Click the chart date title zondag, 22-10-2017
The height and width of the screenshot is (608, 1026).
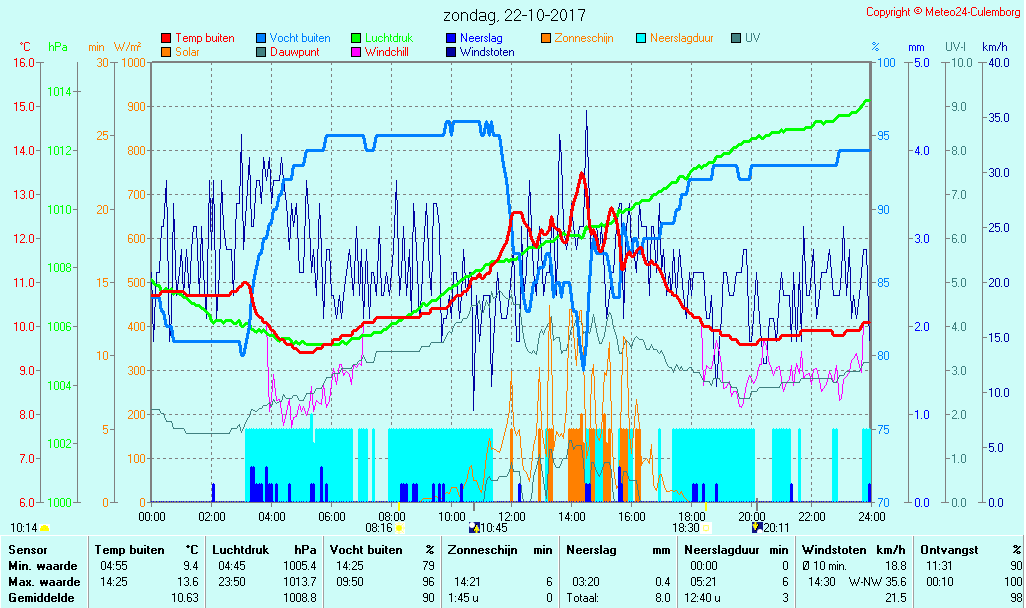point(514,16)
